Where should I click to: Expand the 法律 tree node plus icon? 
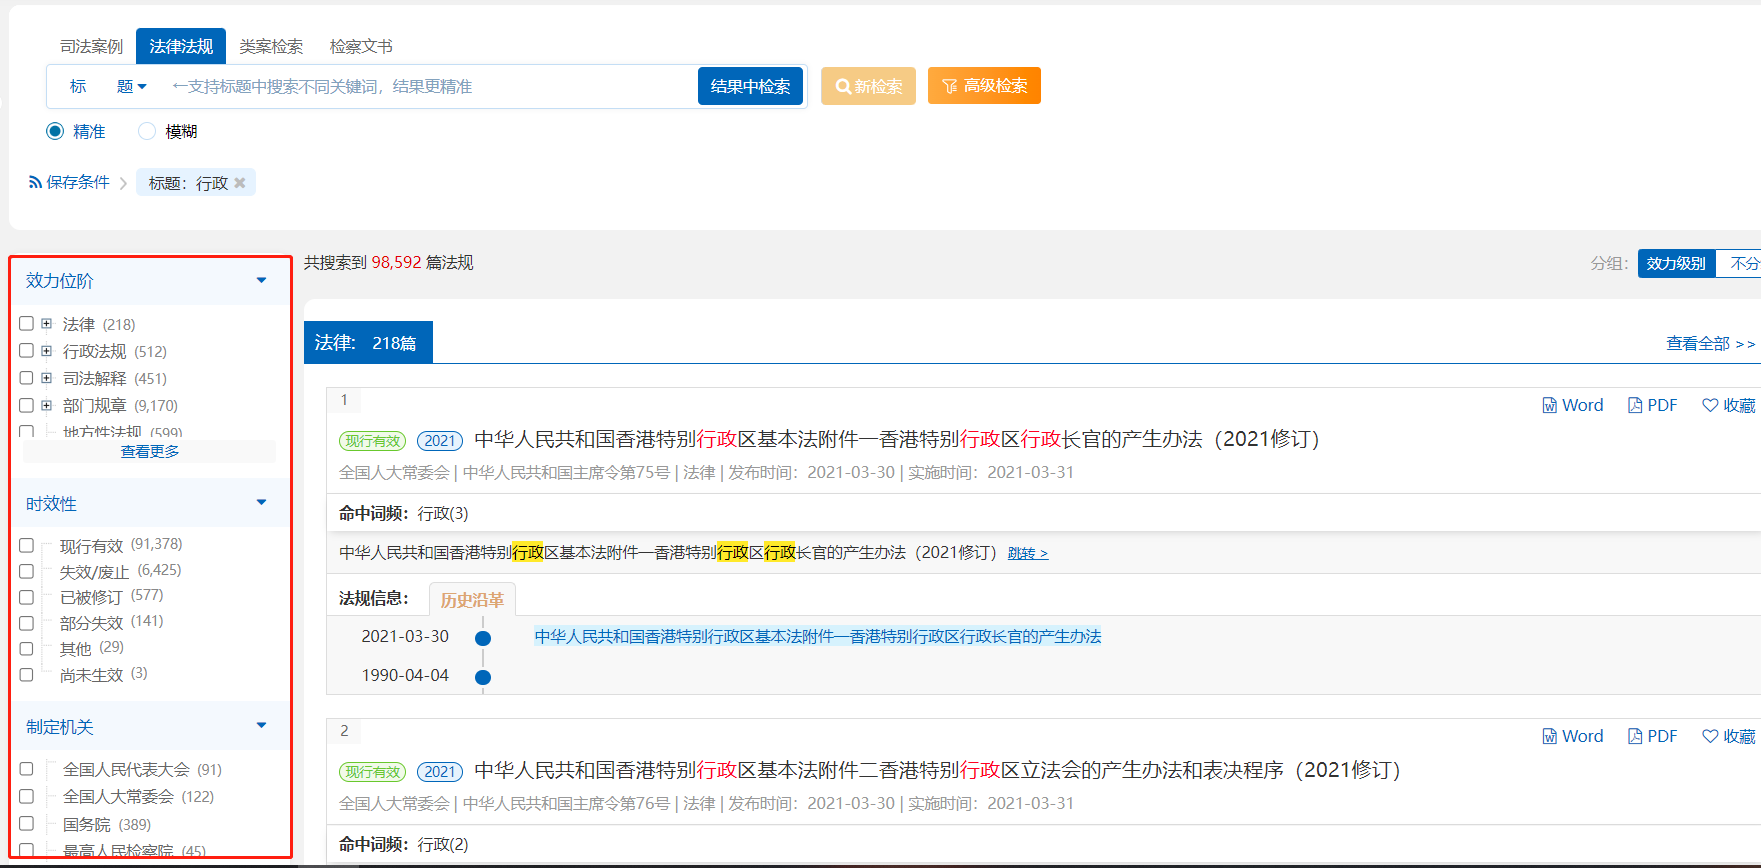[x=46, y=324]
